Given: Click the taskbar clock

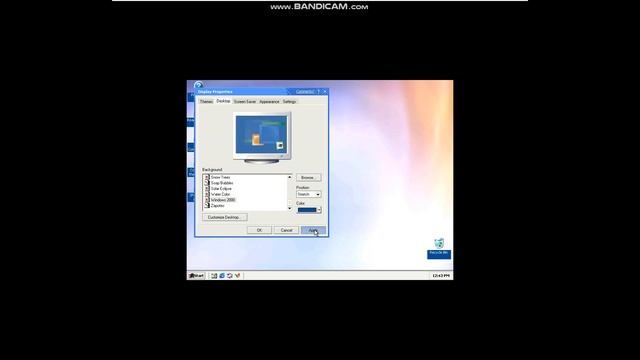Looking at the screenshot, I should (441, 276).
